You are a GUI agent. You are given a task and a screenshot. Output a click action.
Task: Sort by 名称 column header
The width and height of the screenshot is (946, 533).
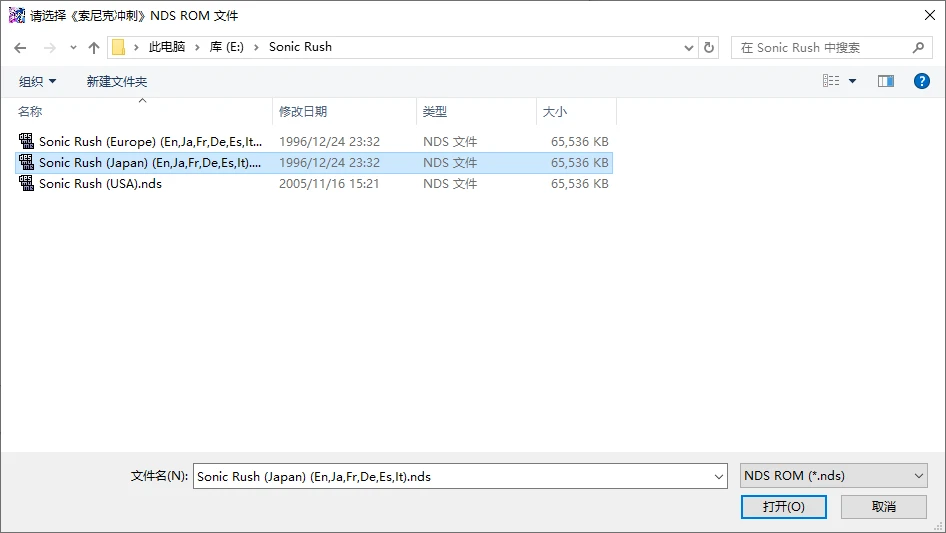142,112
